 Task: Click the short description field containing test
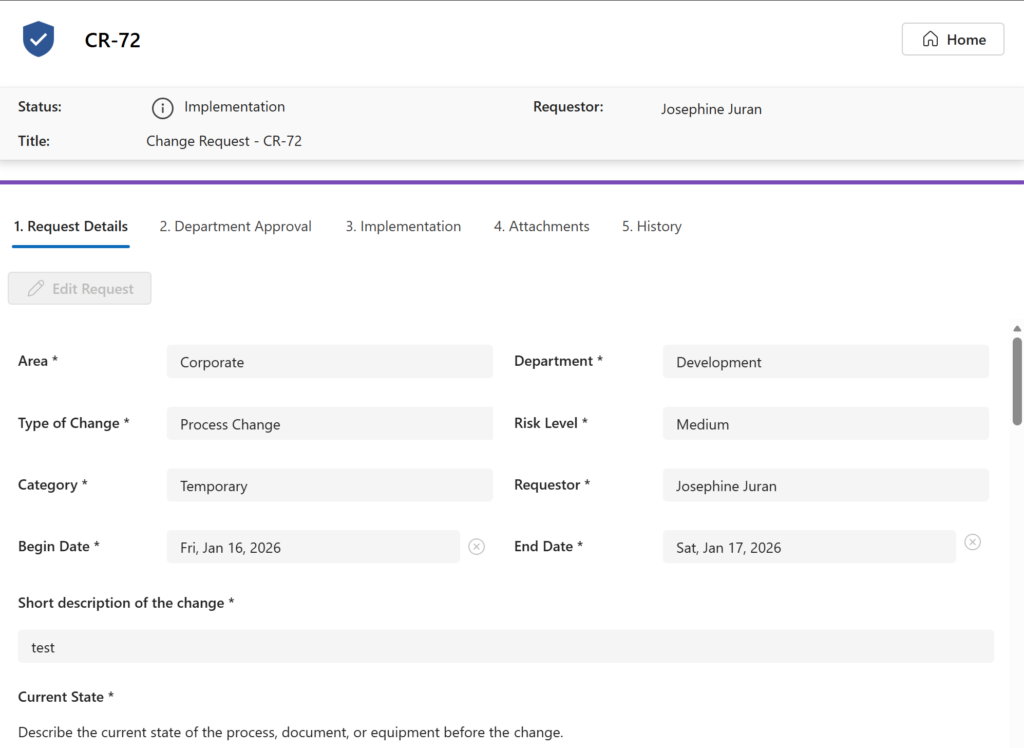tap(505, 647)
